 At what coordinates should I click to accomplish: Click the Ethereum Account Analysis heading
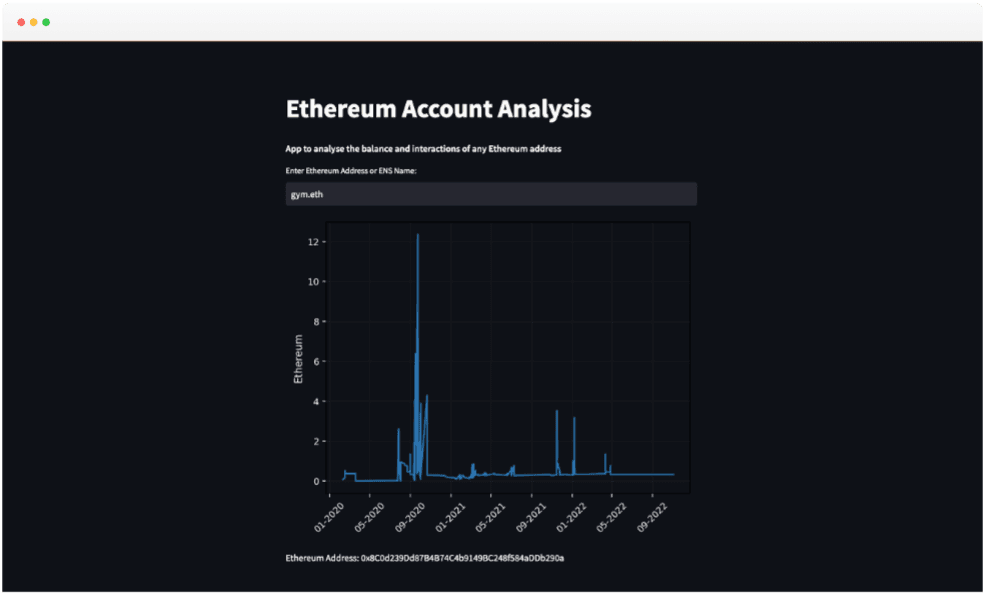438,108
